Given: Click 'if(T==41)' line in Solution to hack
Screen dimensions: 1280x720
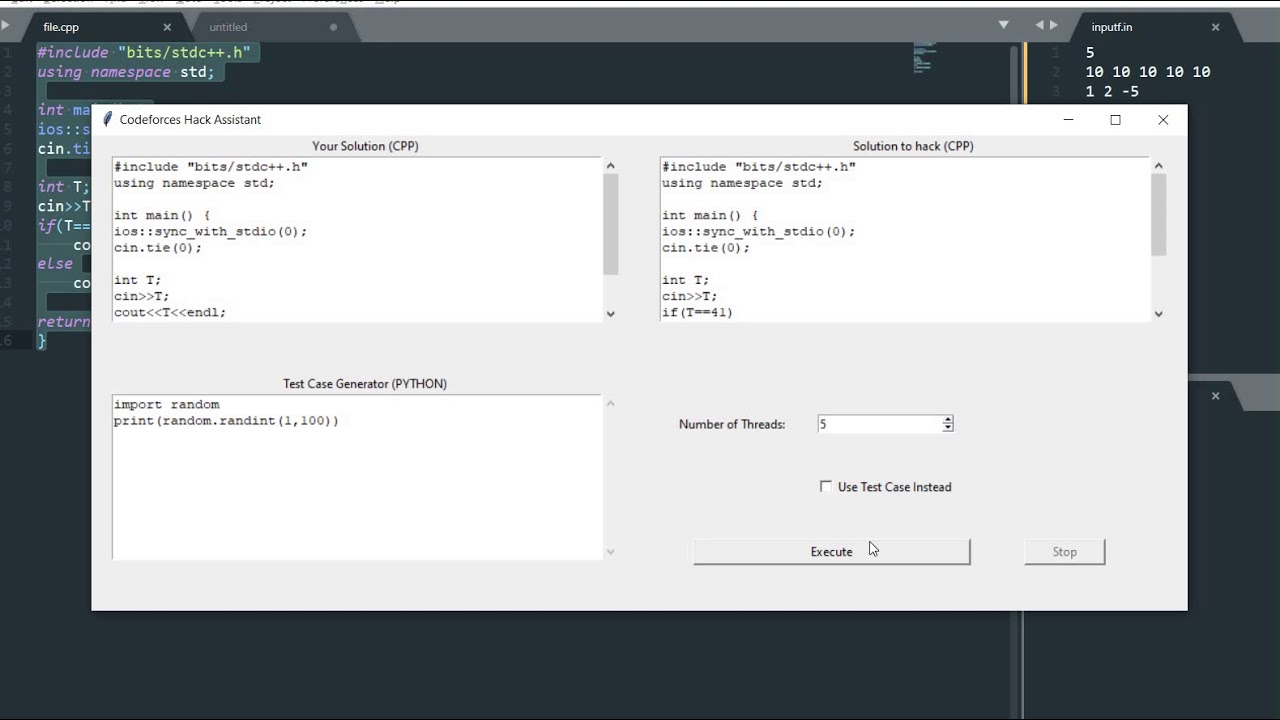Looking at the screenshot, I should (697, 313).
